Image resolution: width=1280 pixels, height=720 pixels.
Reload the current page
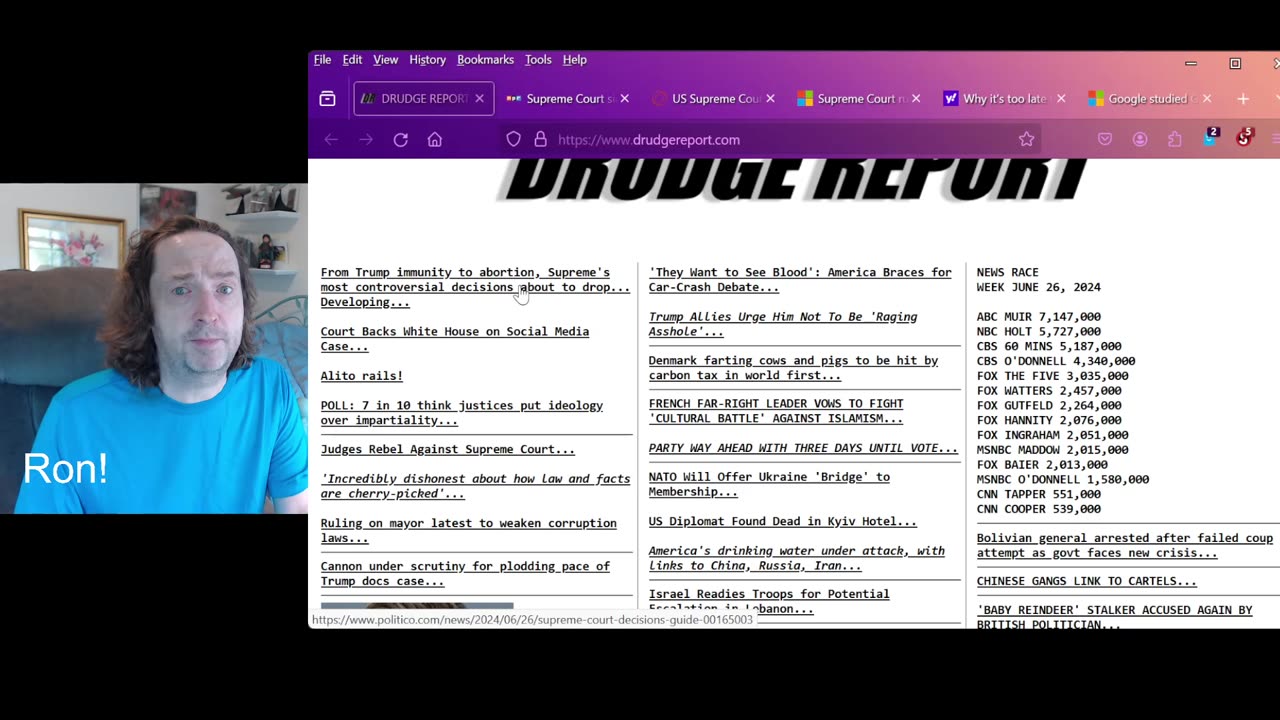pyautogui.click(x=400, y=140)
